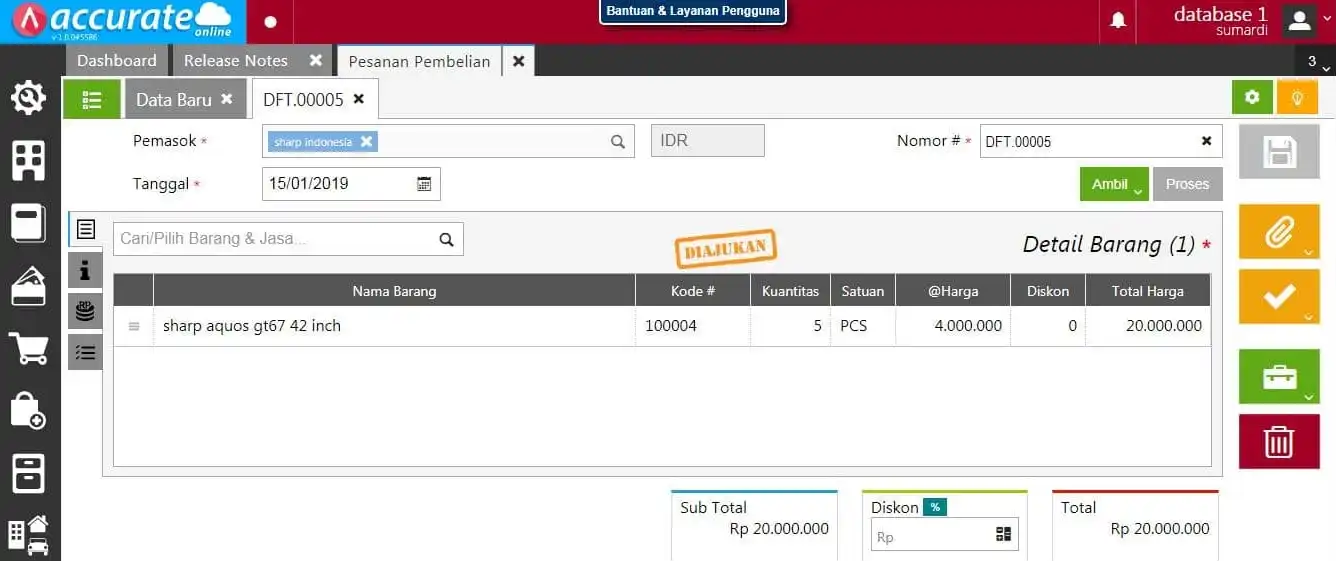
Task: Remove the sharp indonesia supplier tag
Action: 366,142
